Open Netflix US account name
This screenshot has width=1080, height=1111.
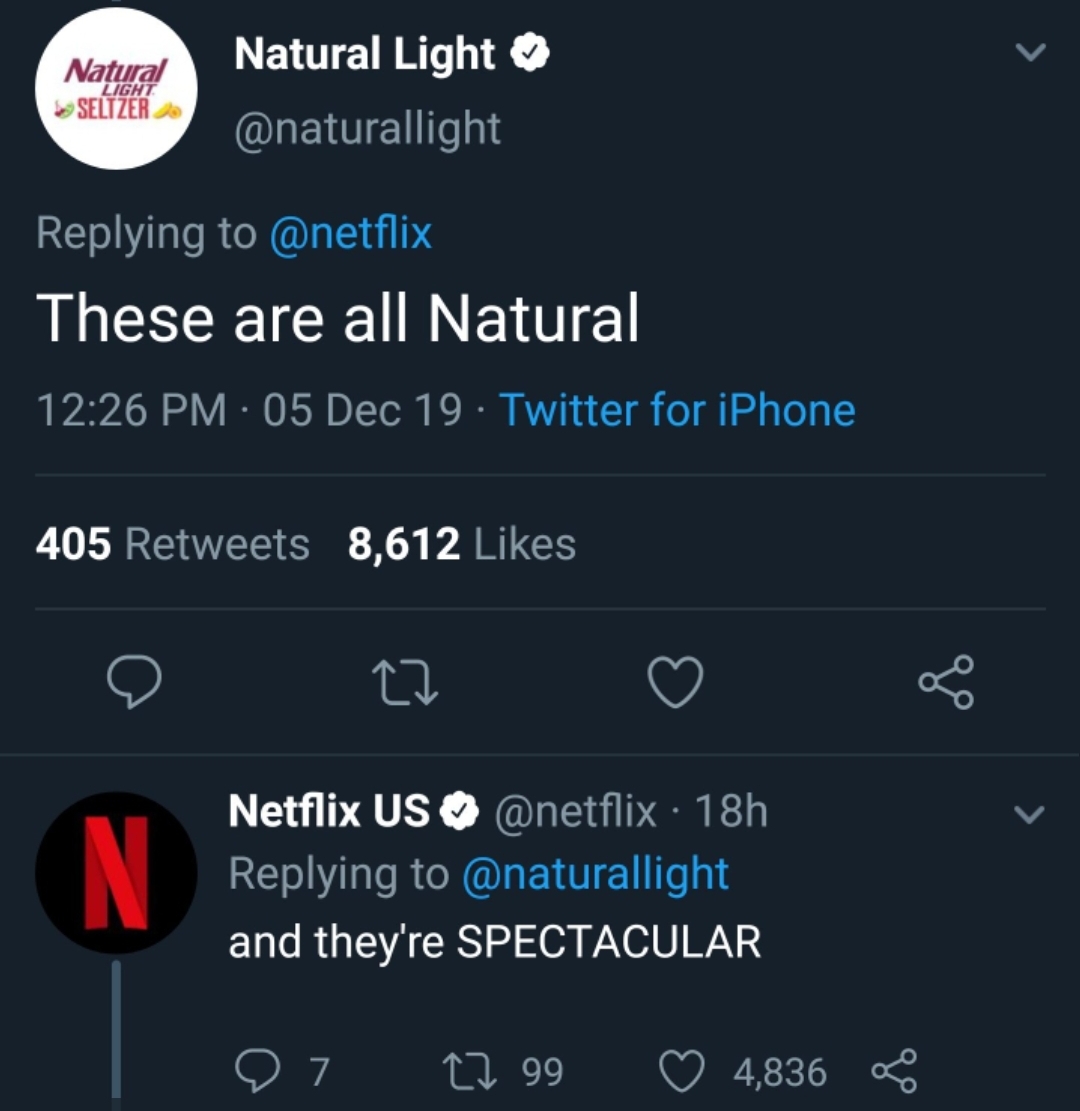tap(330, 811)
